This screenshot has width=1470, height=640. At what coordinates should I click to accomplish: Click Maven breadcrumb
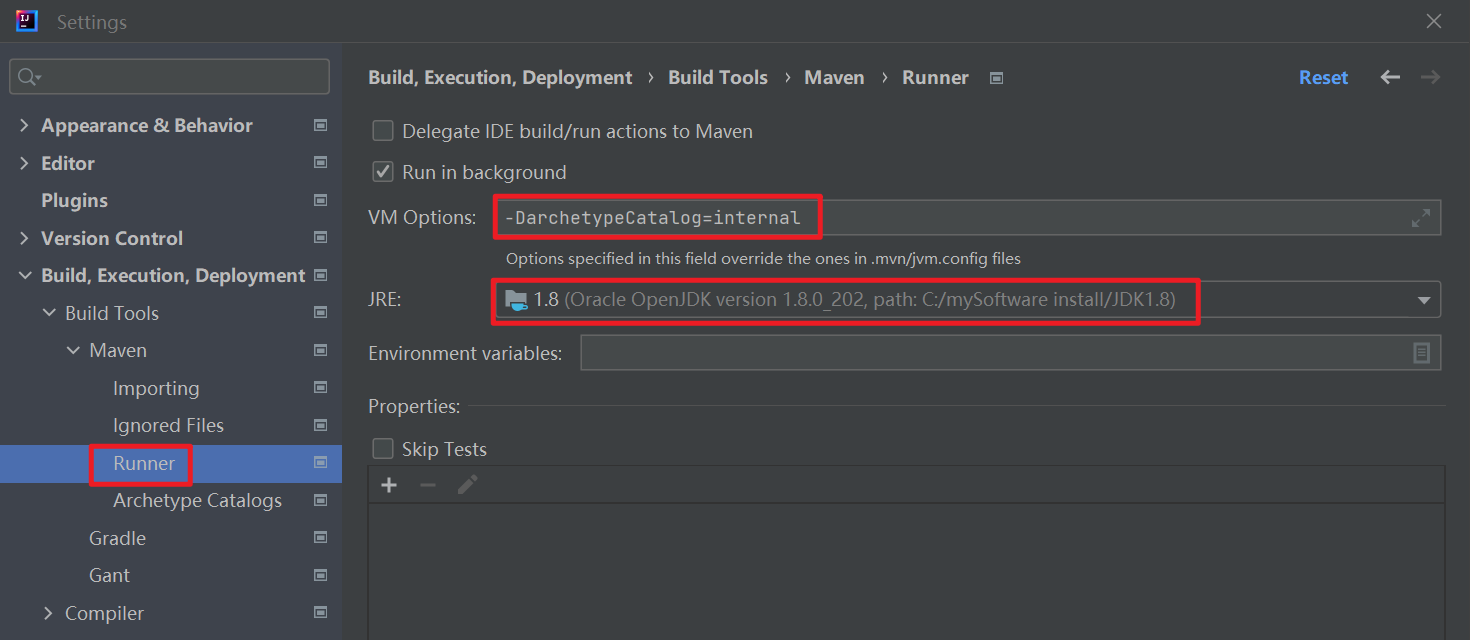point(834,78)
